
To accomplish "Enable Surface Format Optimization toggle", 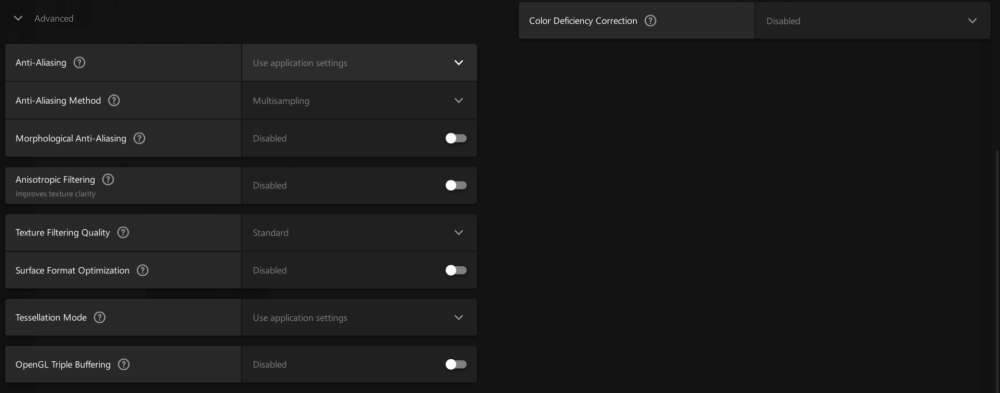I will [x=456, y=270].
